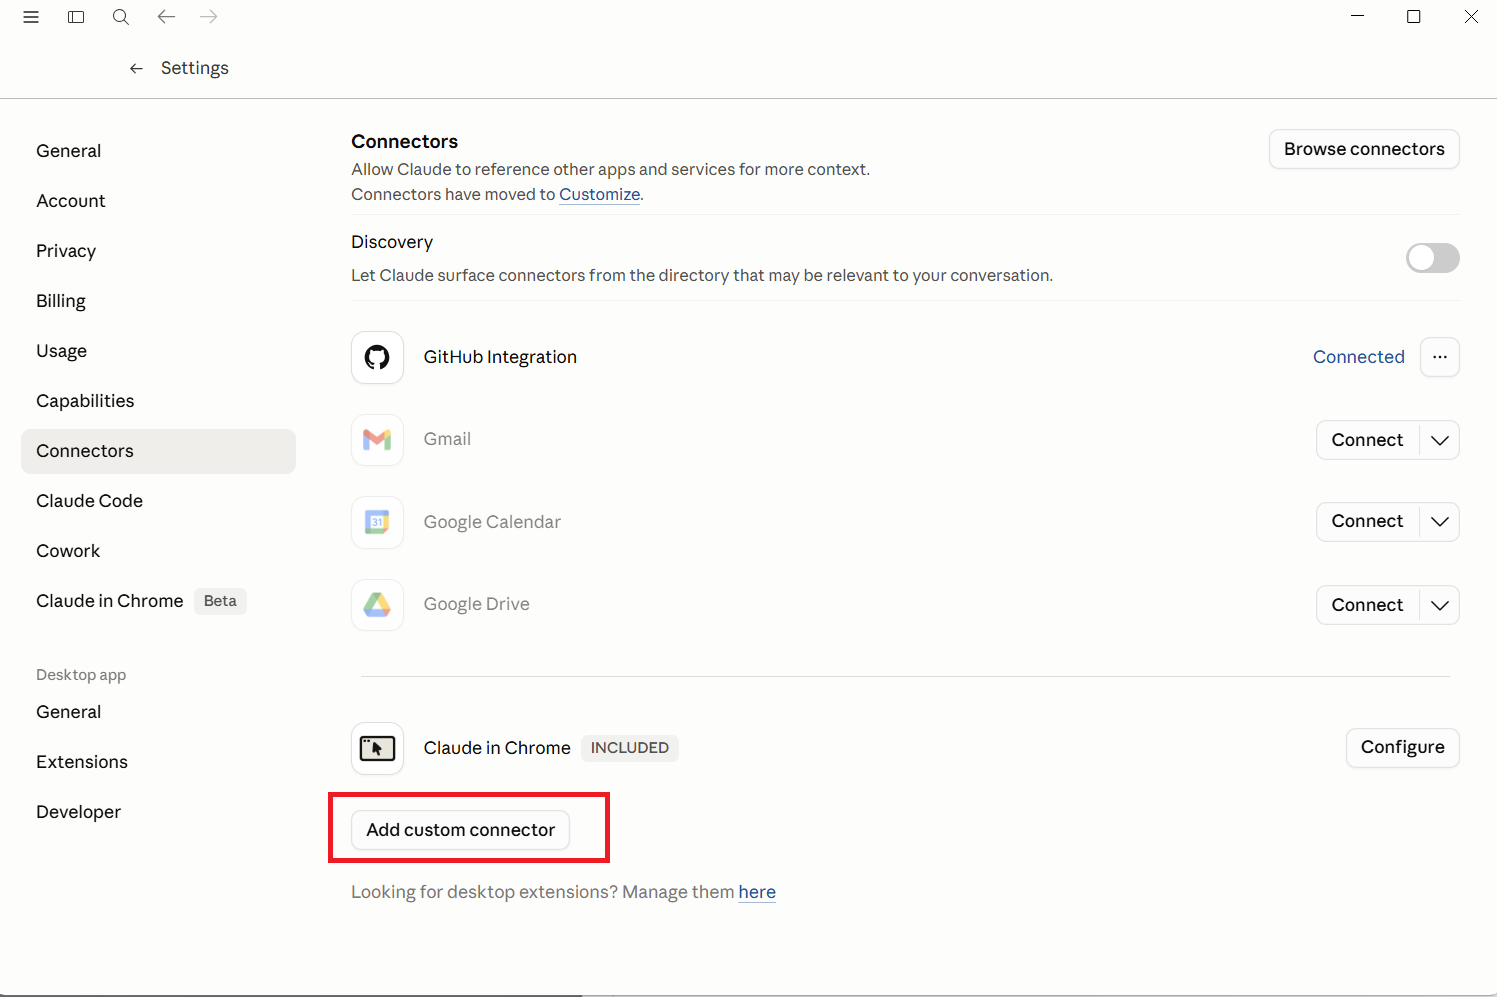Image resolution: width=1497 pixels, height=997 pixels.
Task: Click the Beta badge in sidebar
Action: (x=220, y=601)
